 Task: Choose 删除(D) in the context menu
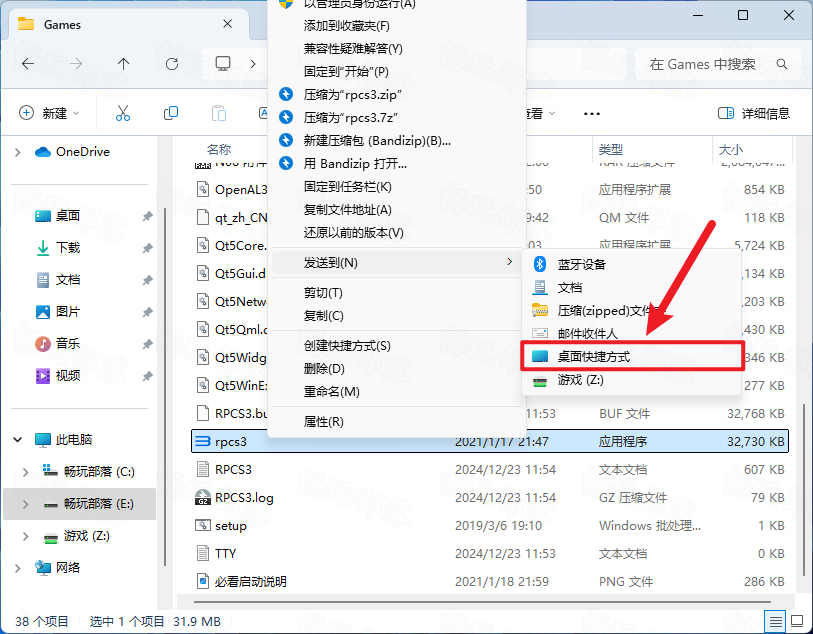pyautogui.click(x=397, y=369)
